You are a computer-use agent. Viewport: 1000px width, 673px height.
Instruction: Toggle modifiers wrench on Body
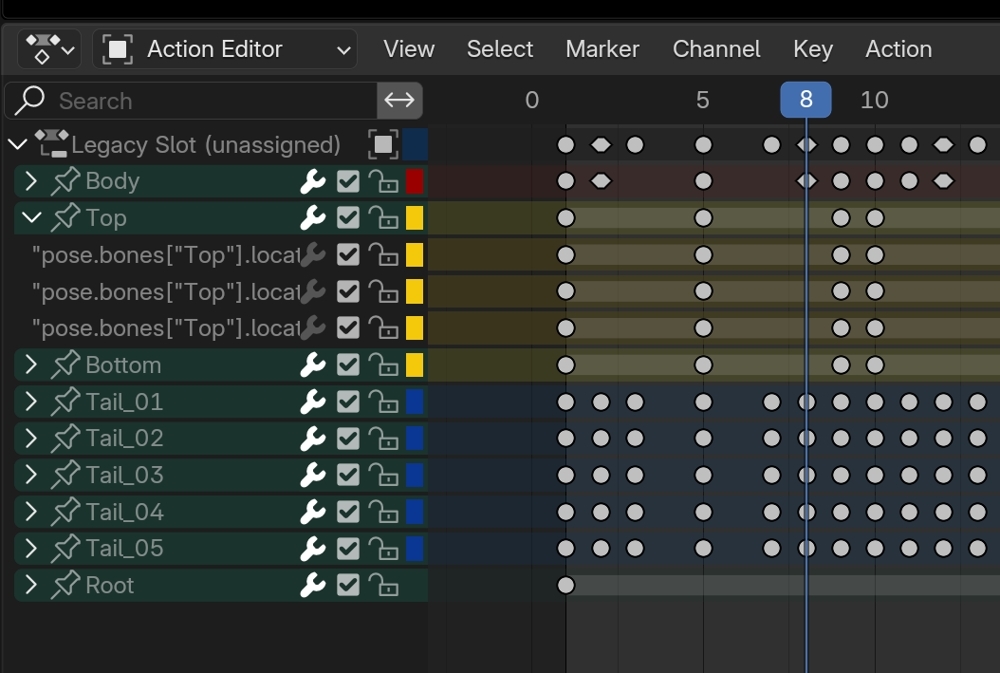coord(312,182)
